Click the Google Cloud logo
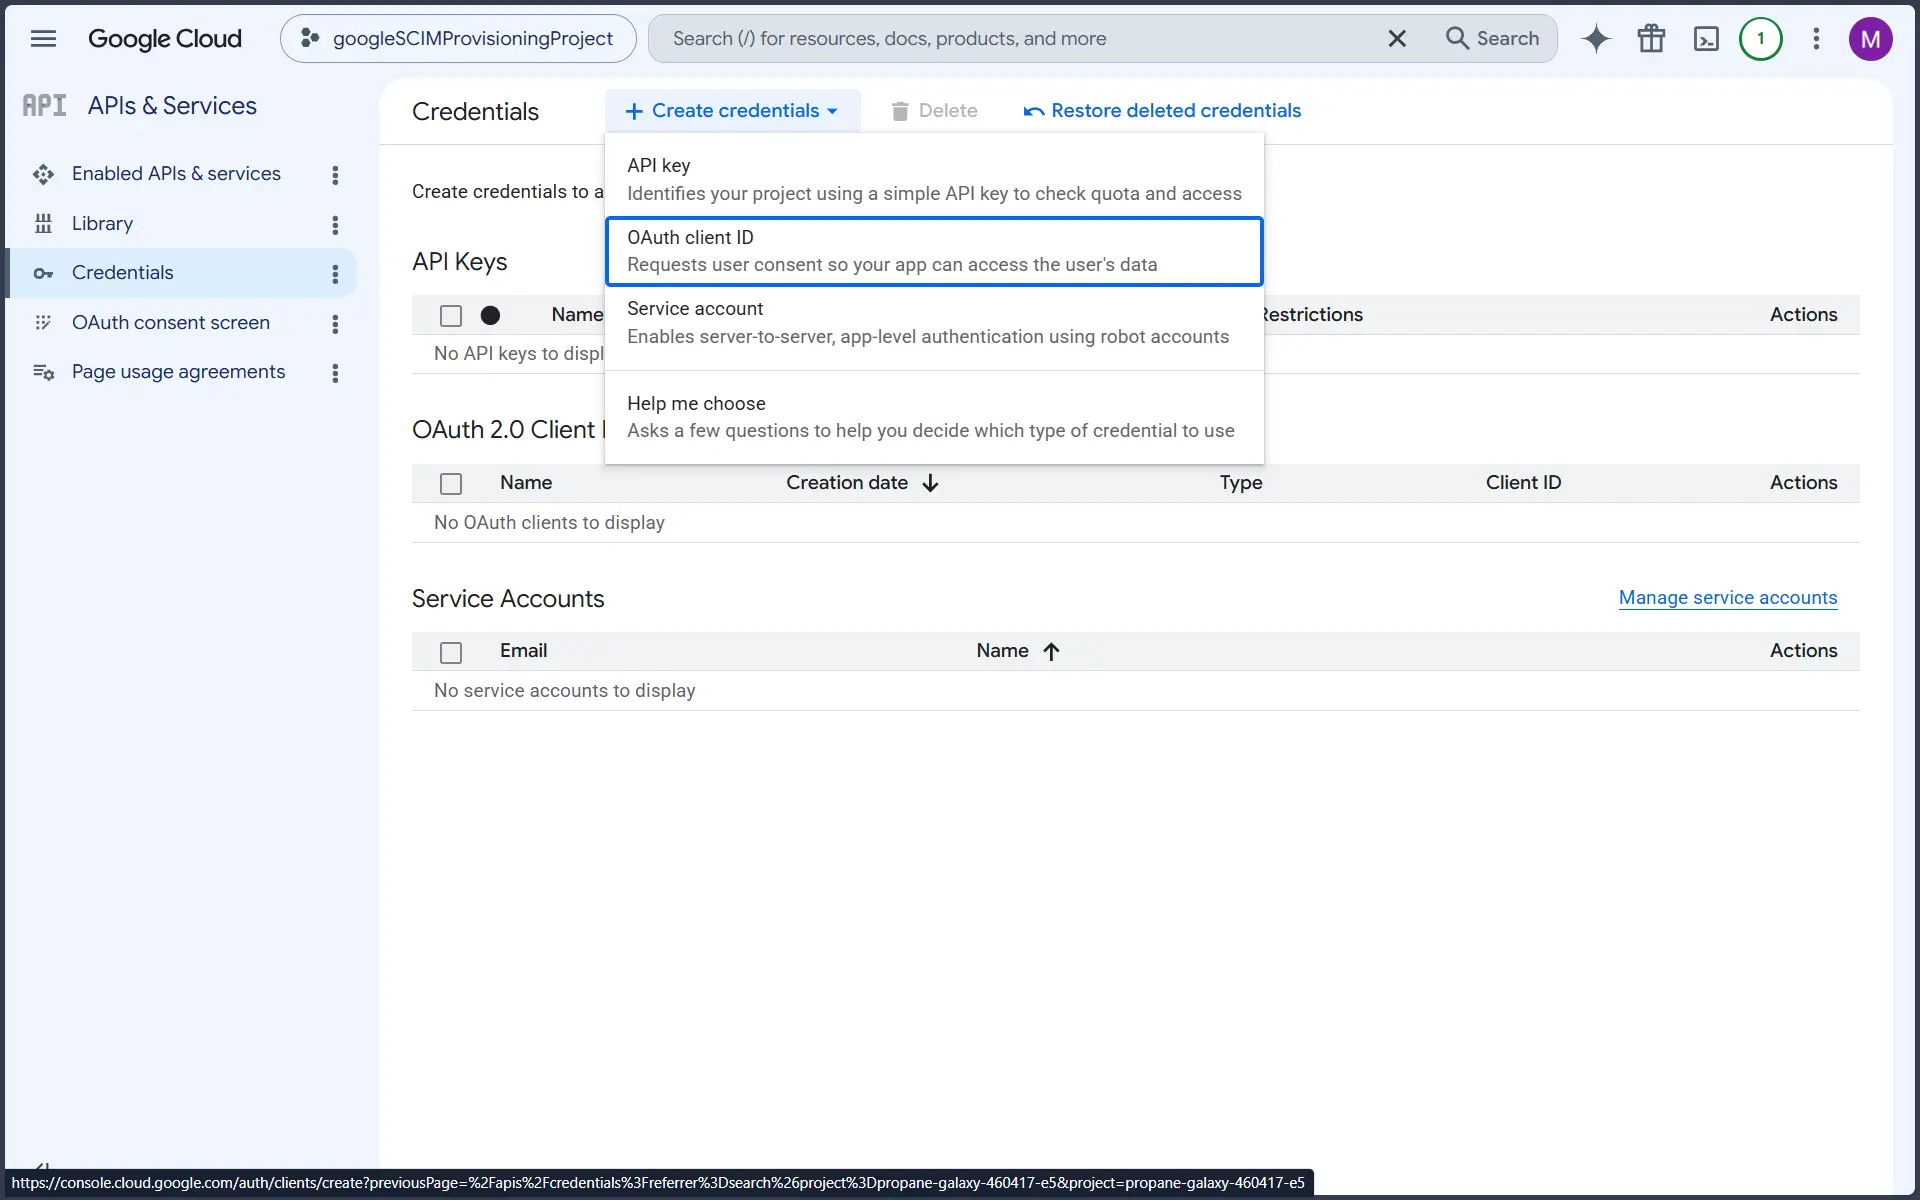The width and height of the screenshot is (1920, 1200). pyautogui.click(x=165, y=39)
